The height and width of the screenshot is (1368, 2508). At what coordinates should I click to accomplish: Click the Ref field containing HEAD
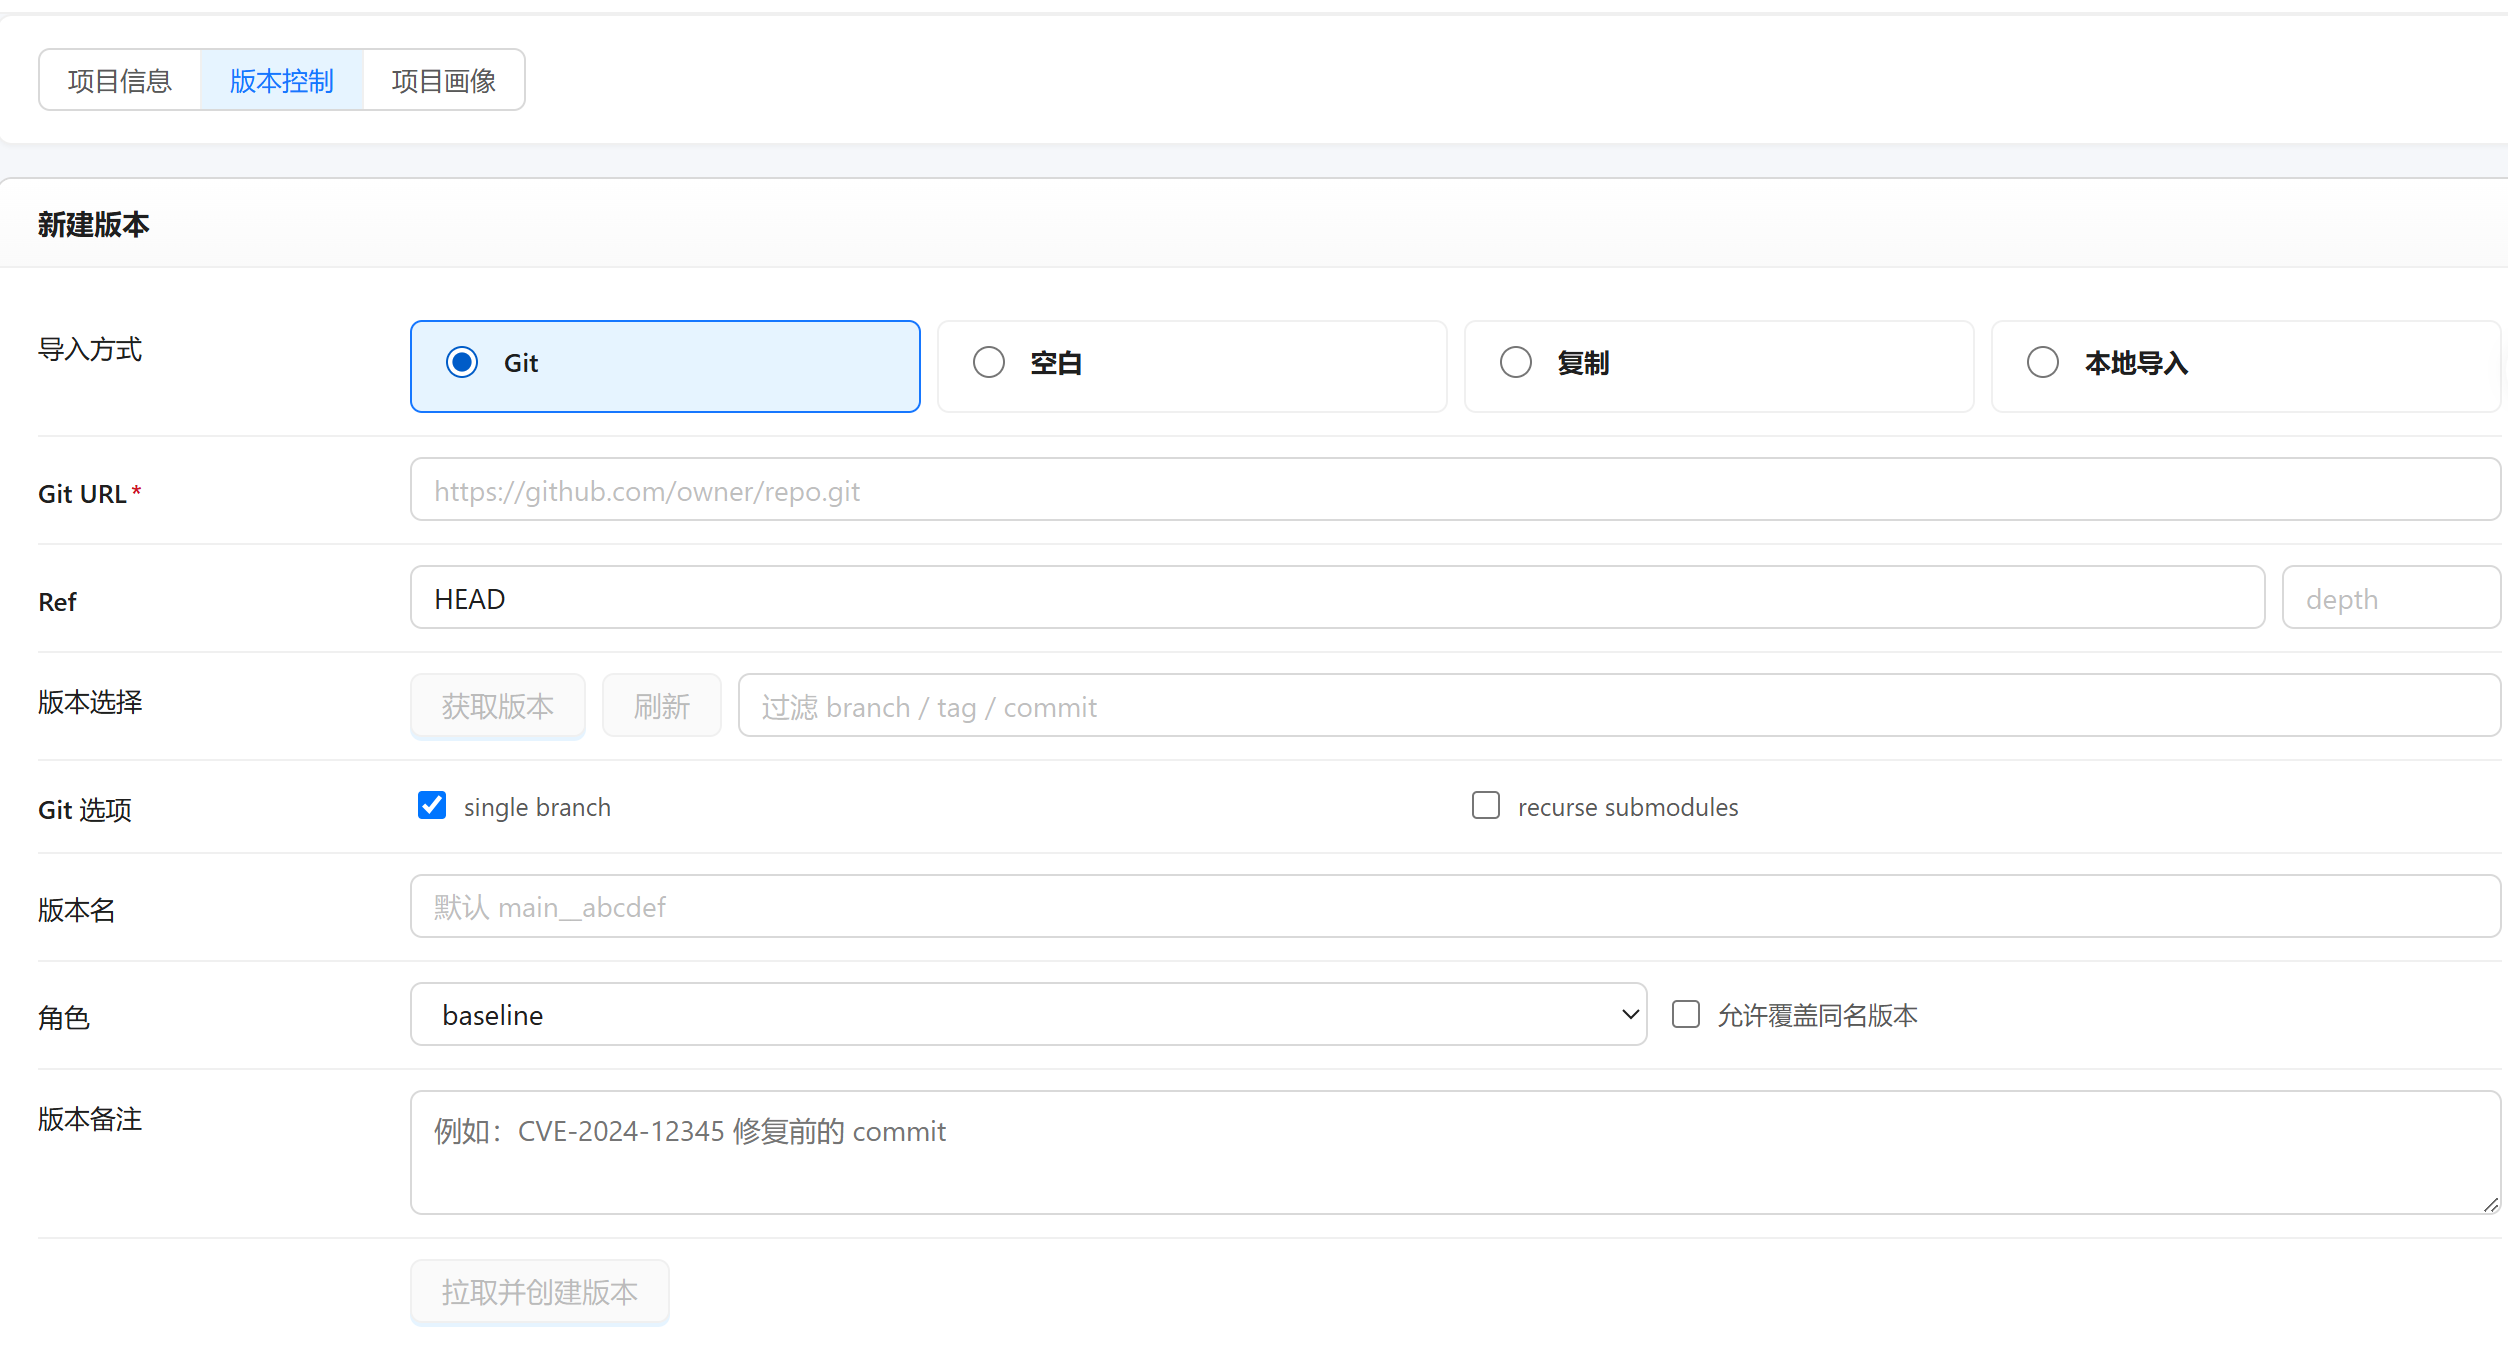[1337, 598]
